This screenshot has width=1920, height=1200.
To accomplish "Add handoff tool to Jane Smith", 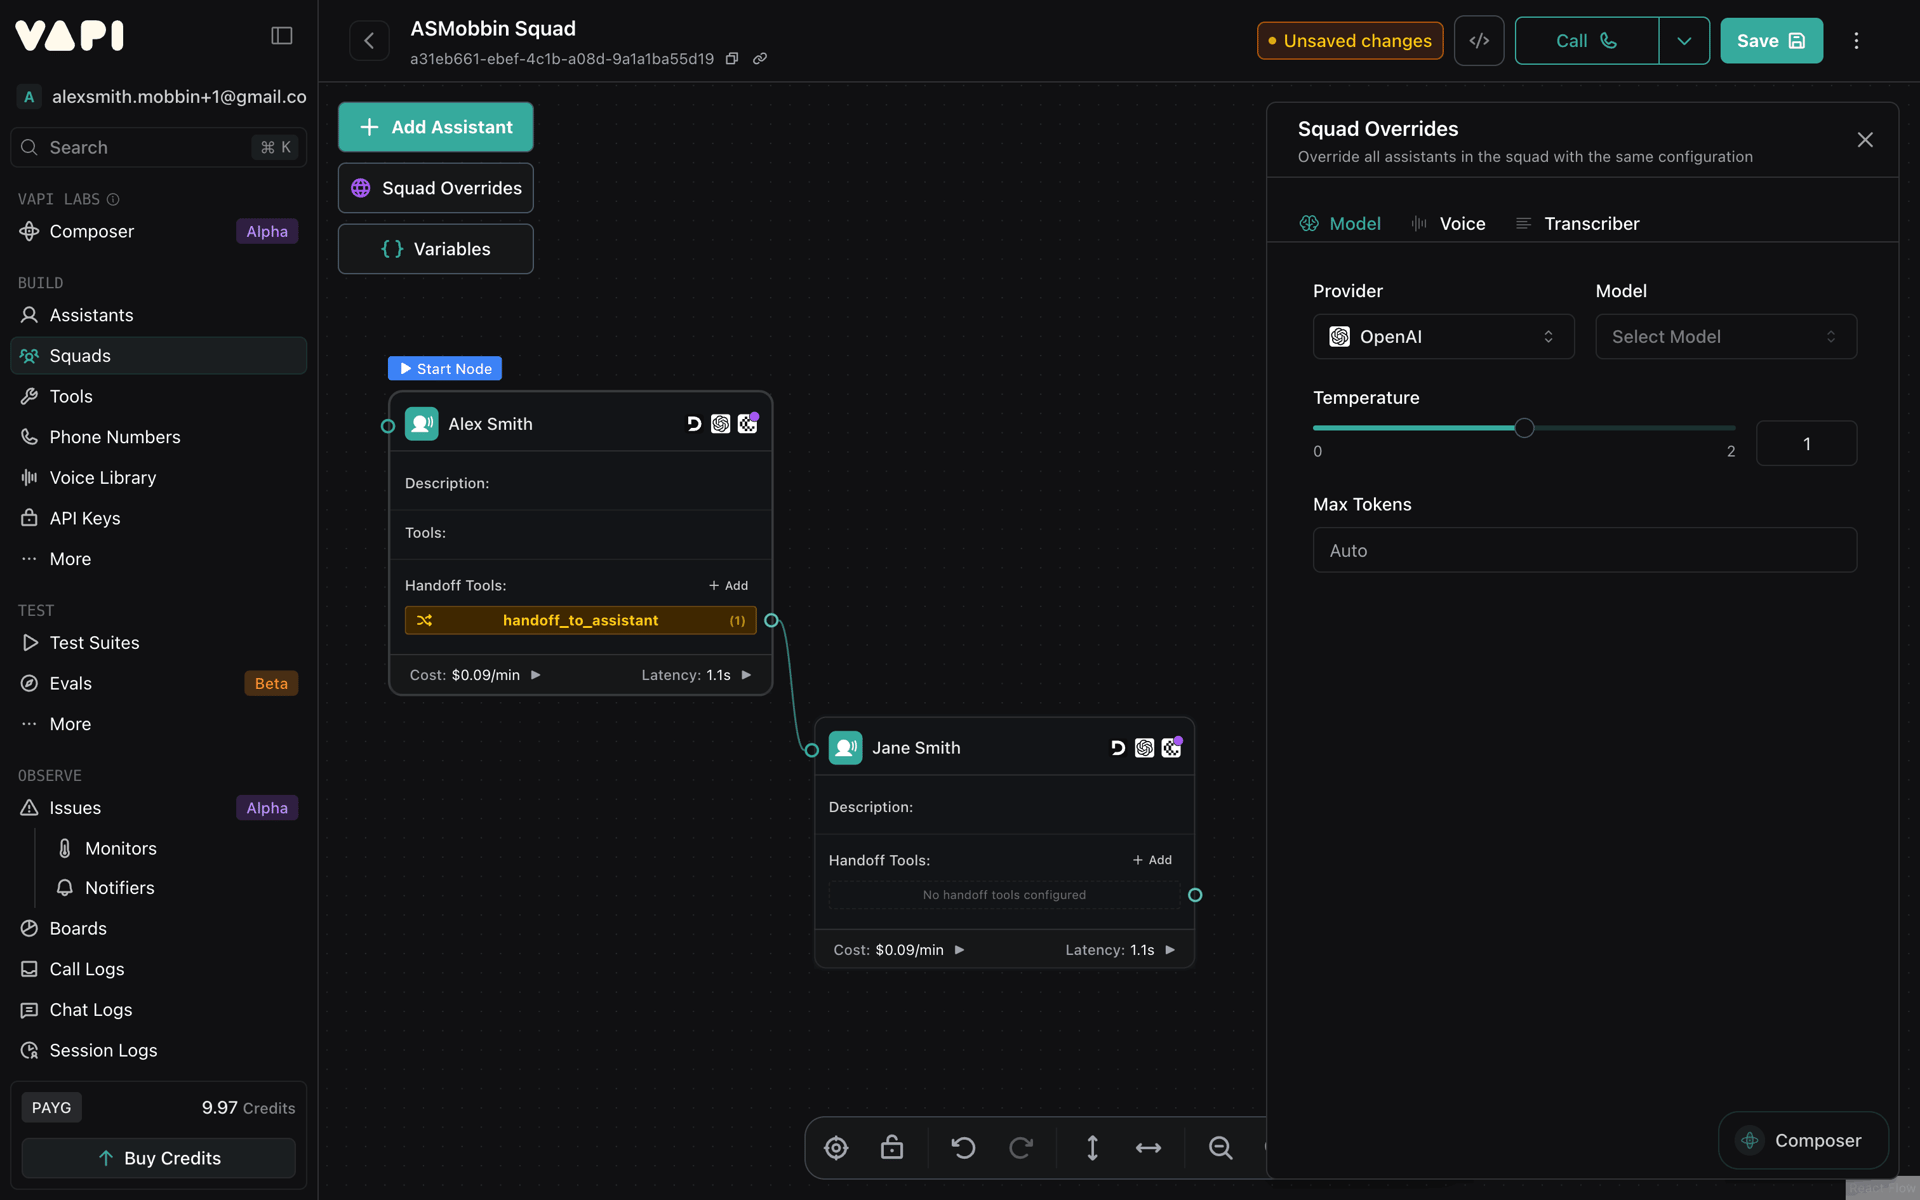I will point(1152,860).
